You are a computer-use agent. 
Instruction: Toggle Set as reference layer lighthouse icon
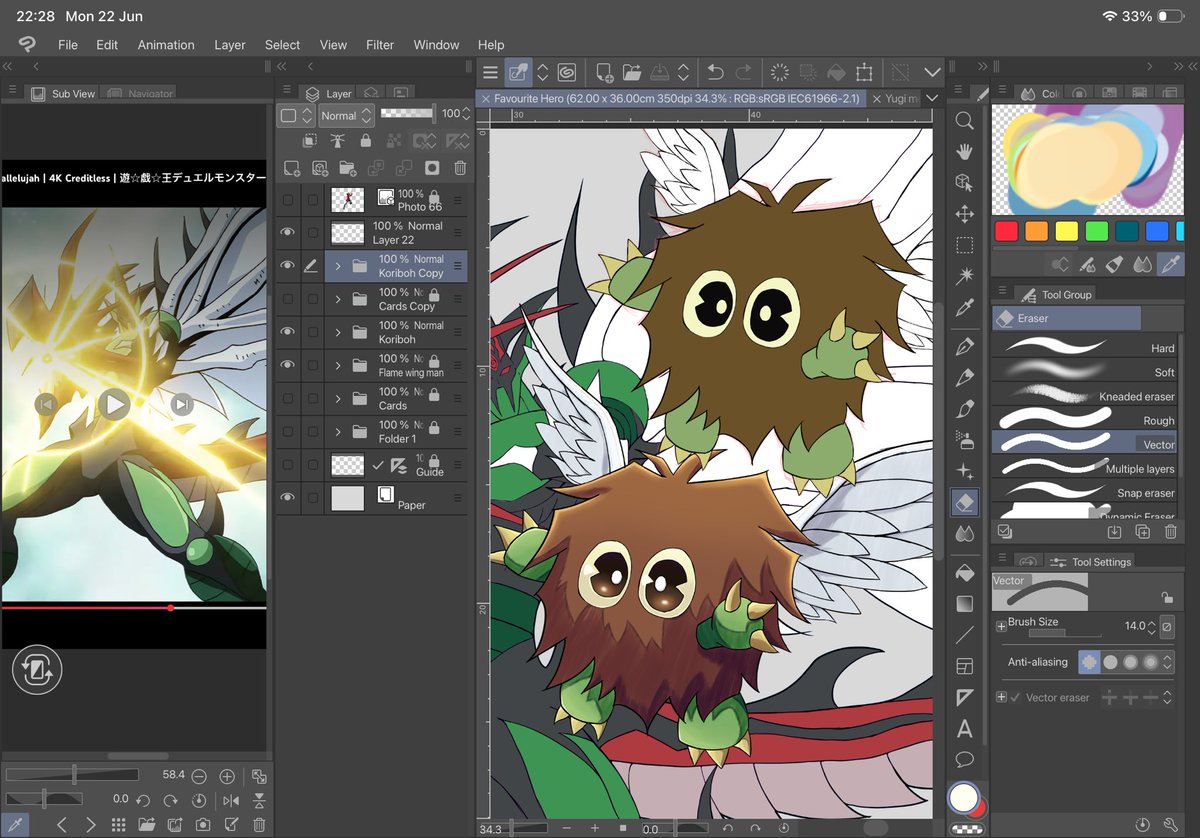pyautogui.click(x=339, y=141)
